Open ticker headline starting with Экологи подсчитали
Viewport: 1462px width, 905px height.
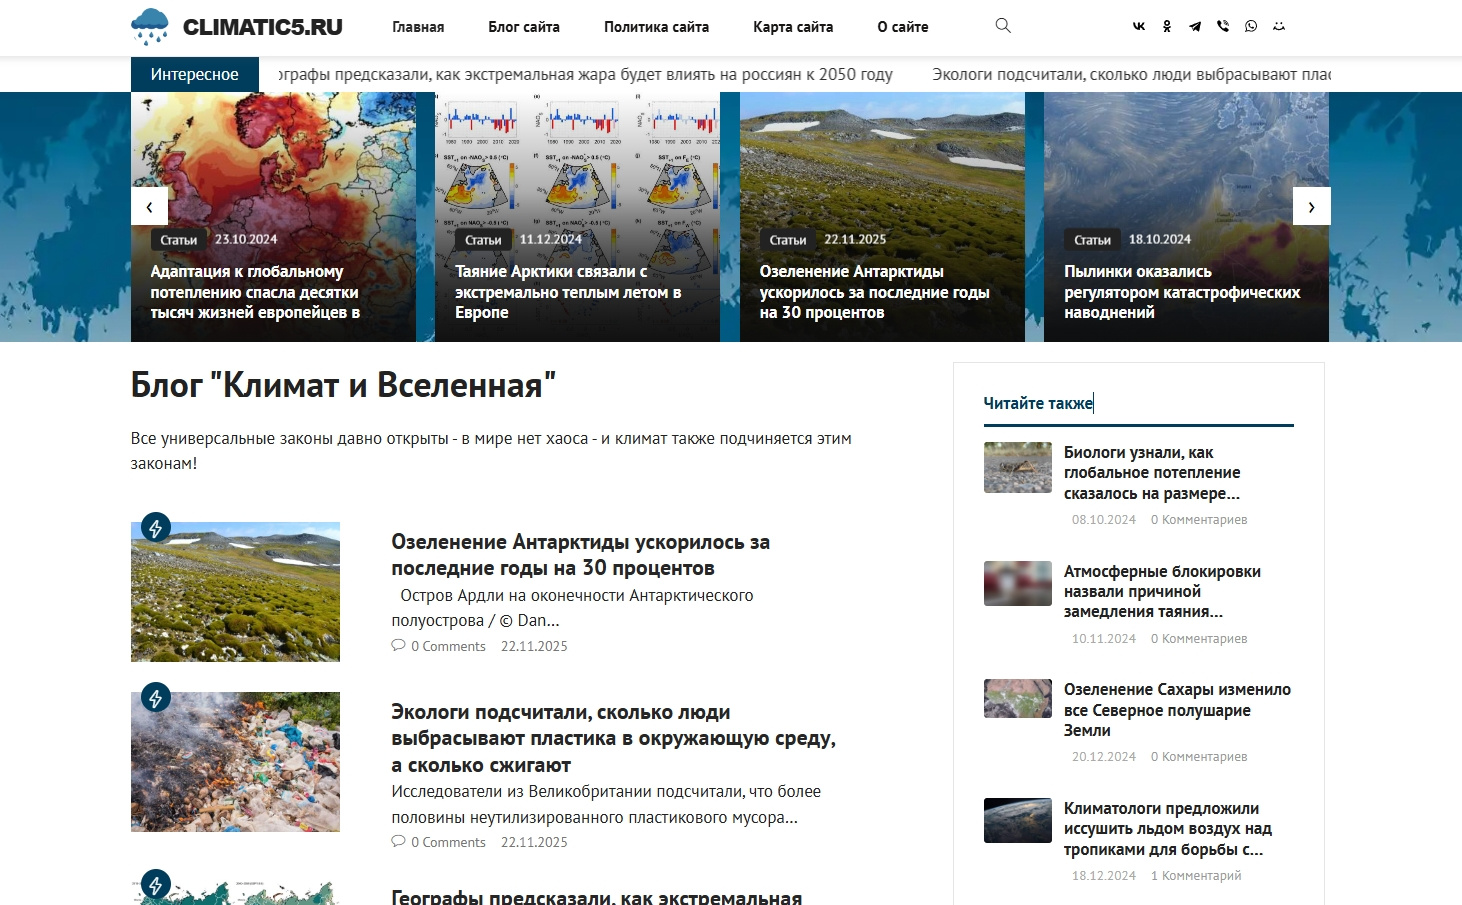click(x=1131, y=74)
